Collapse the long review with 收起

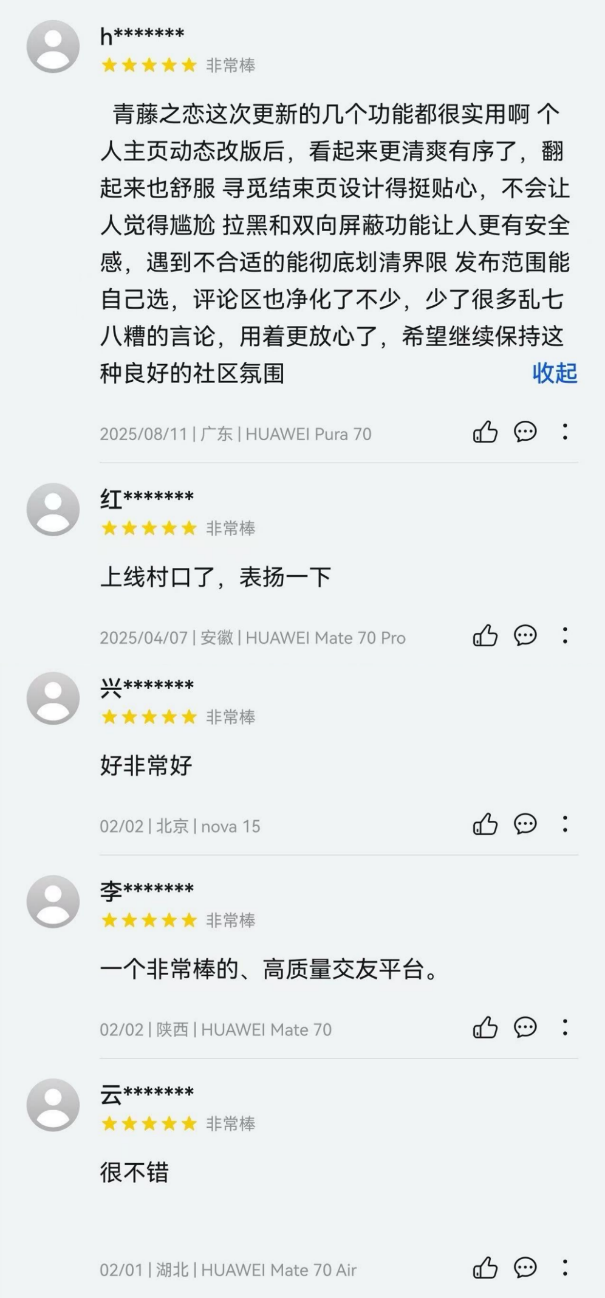pos(555,373)
